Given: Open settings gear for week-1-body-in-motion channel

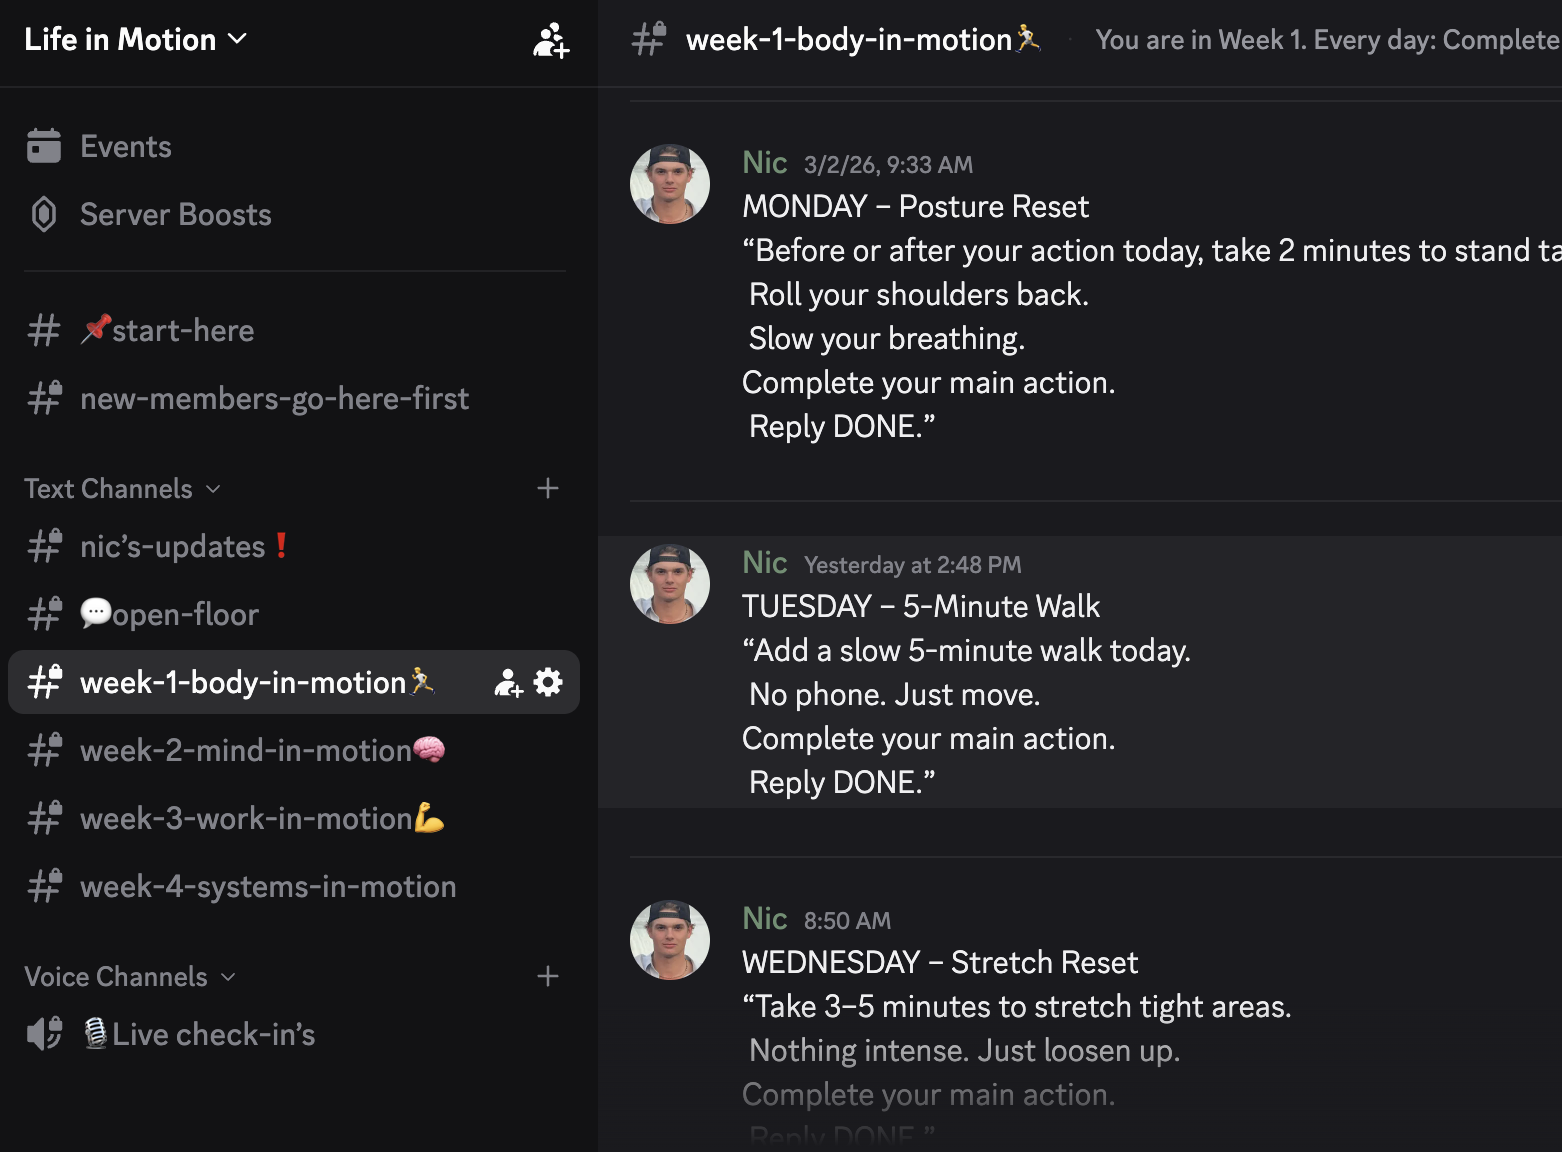Looking at the screenshot, I should click(x=548, y=682).
